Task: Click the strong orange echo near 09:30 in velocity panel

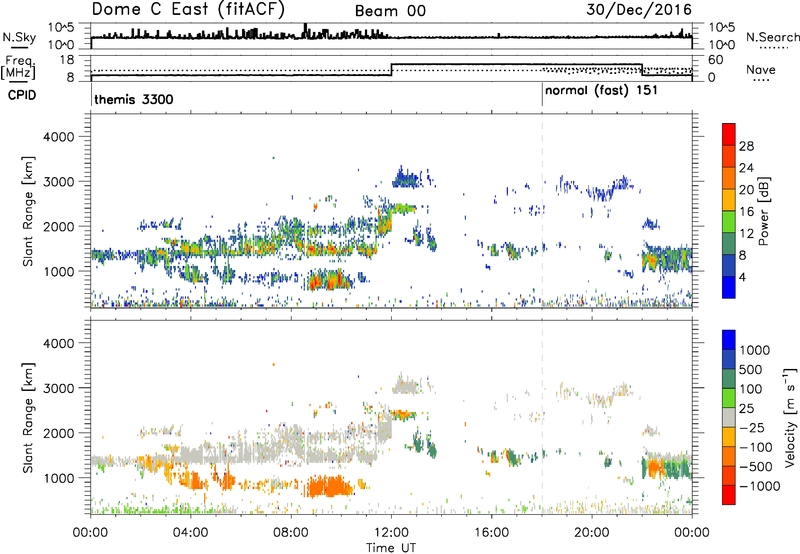Action: pyautogui.click(x=330, y=487)
